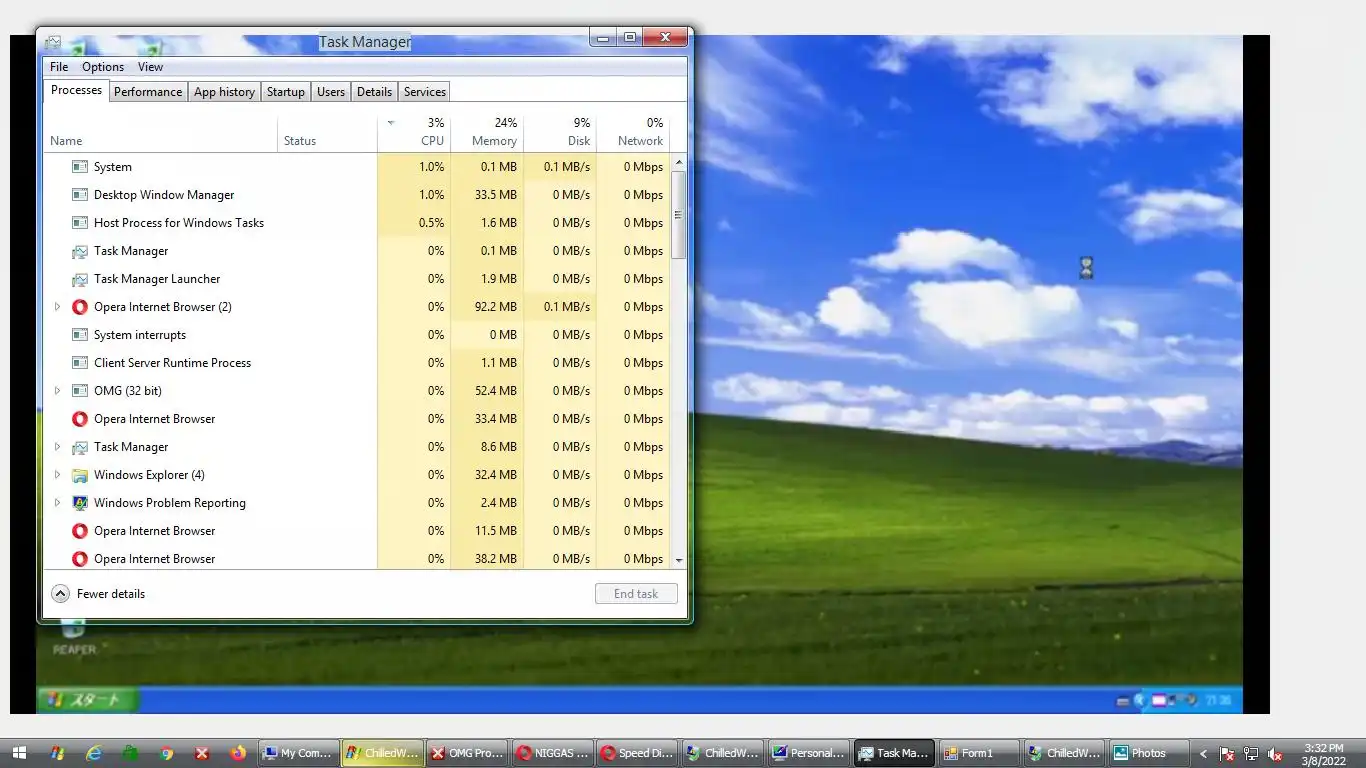Click the Task Manager Launcher process icon
This screenshot has width=1366, height=768.
point(80,279)
